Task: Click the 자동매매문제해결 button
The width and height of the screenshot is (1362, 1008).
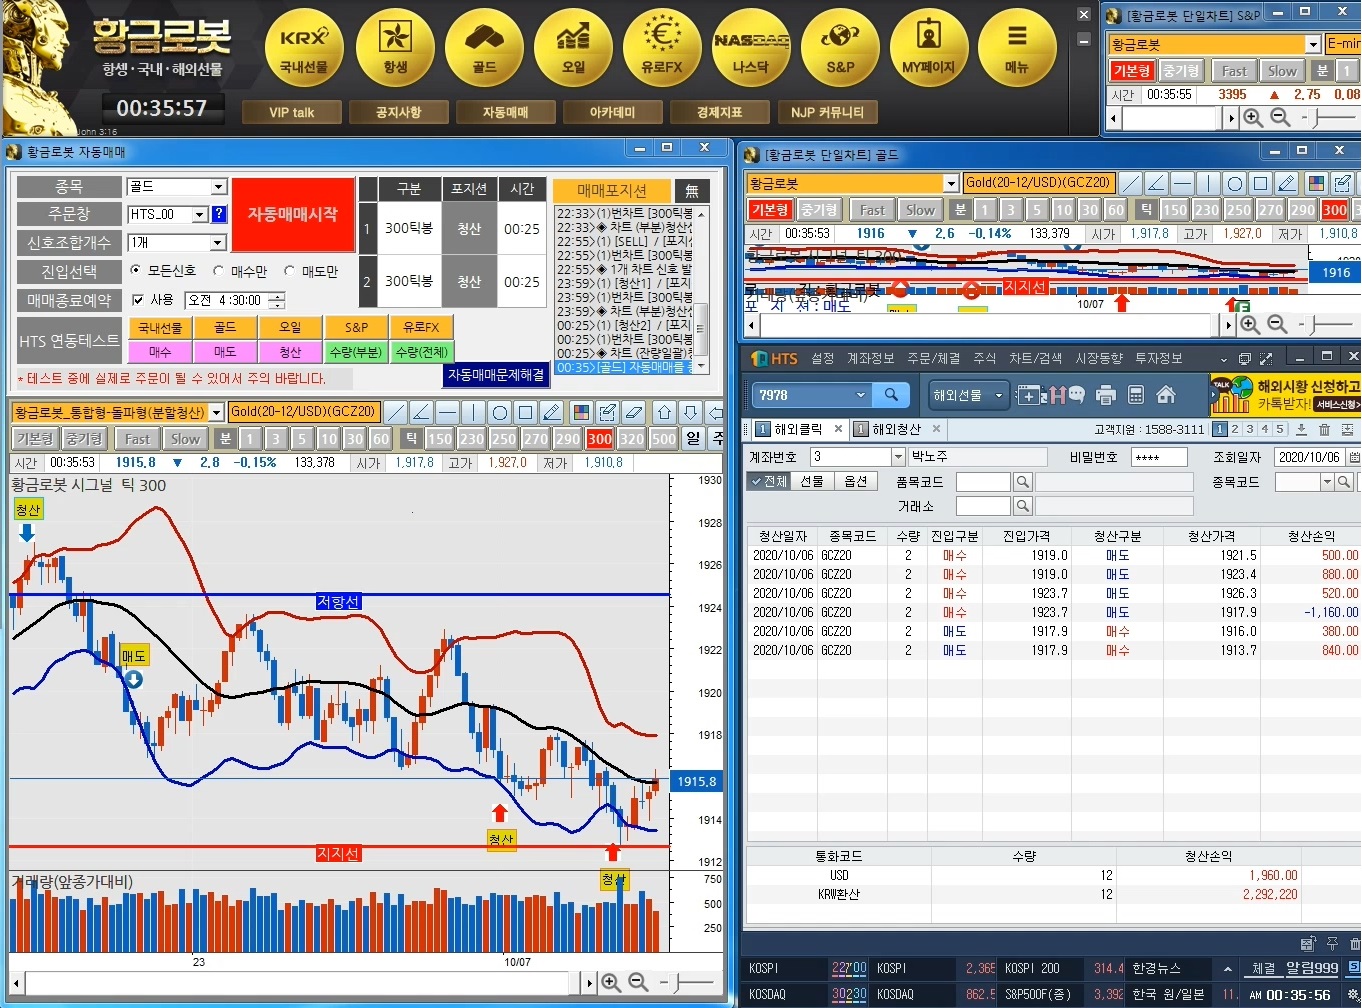Action: pos(496,375)
